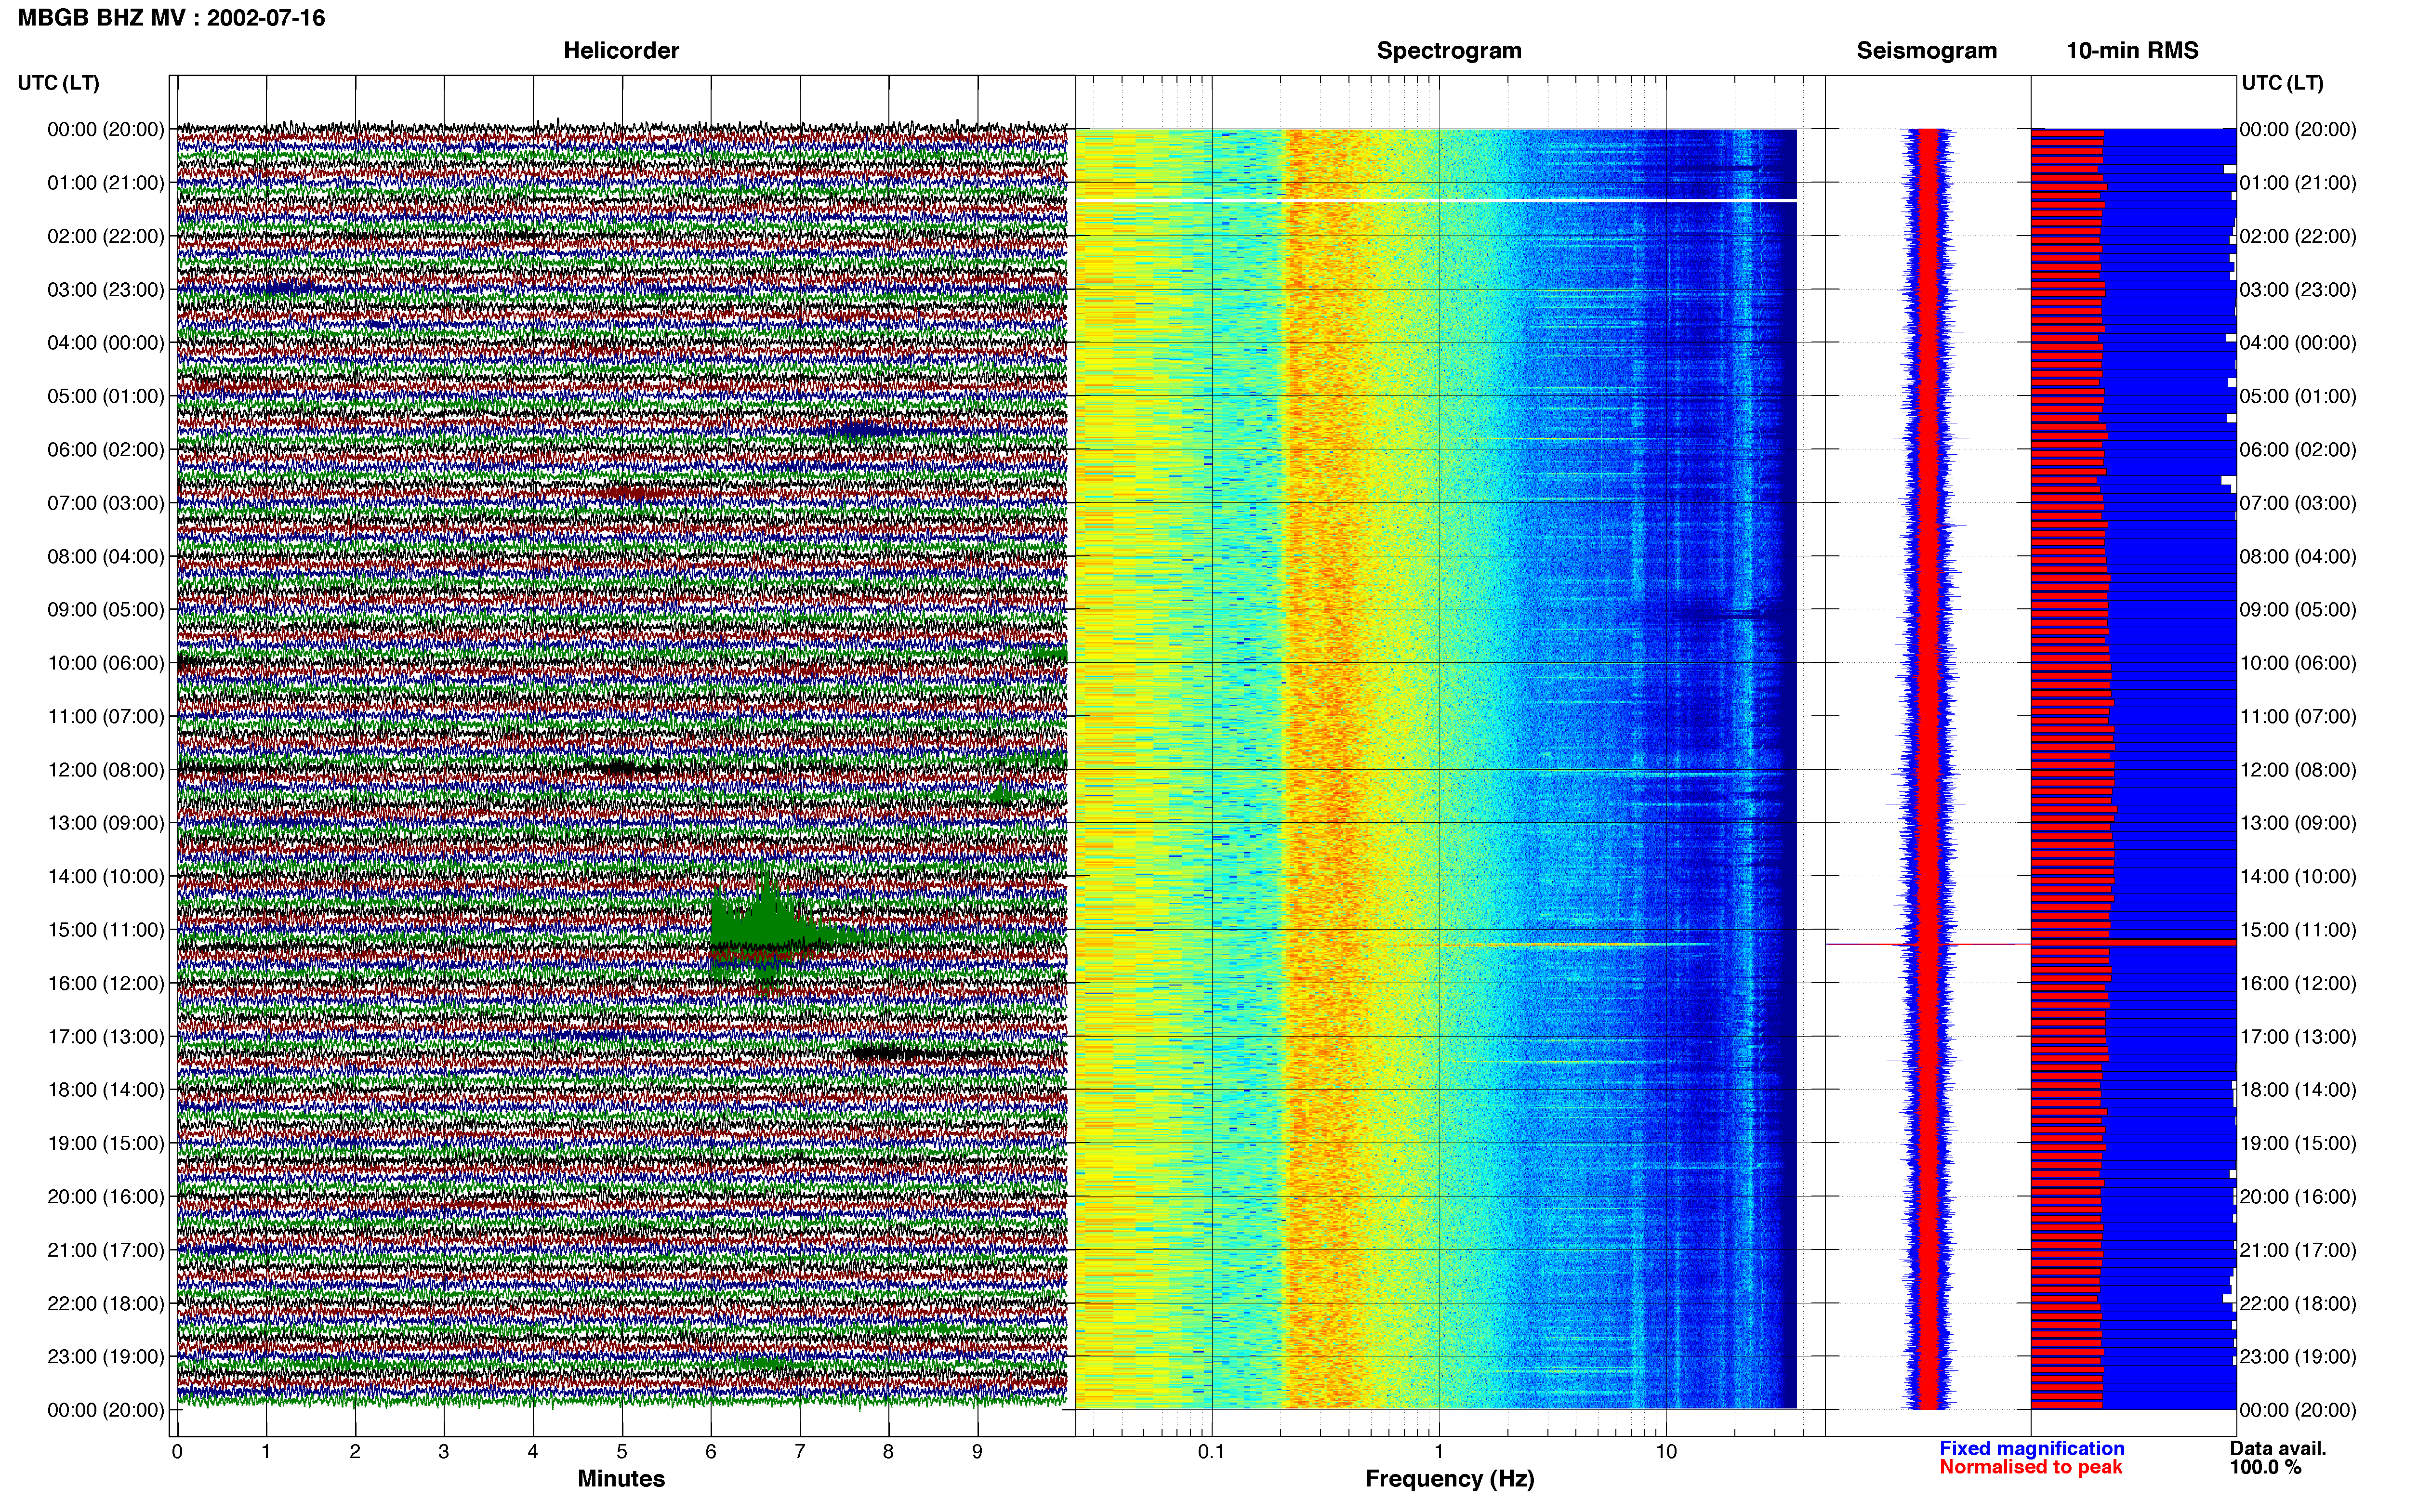Click the blue 'Fixed magnification' legend text
Screen dimensions: 2418x1512
click(x=2031, y=1448)
